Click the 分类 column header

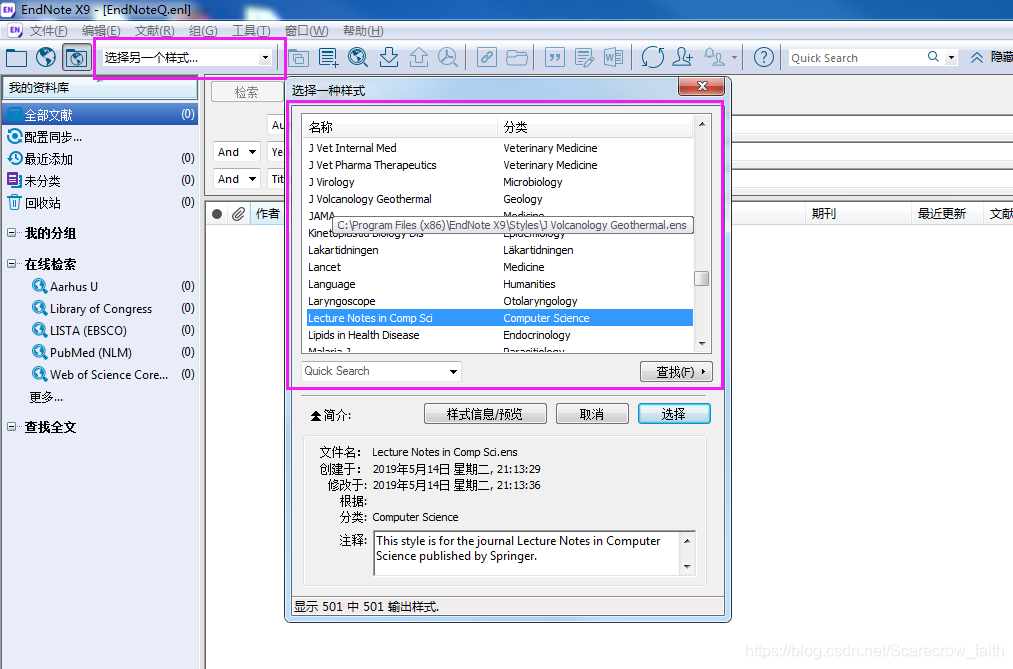[595, 127]
